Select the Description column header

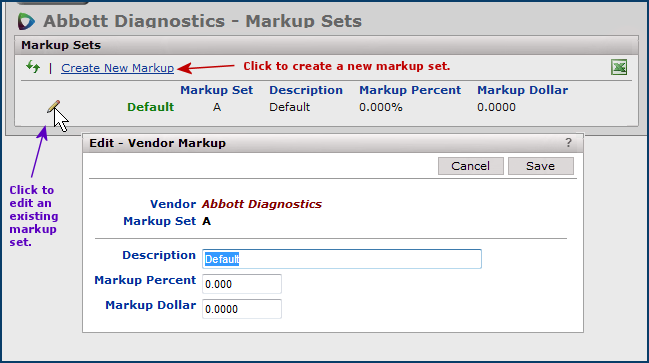point(306,90)
